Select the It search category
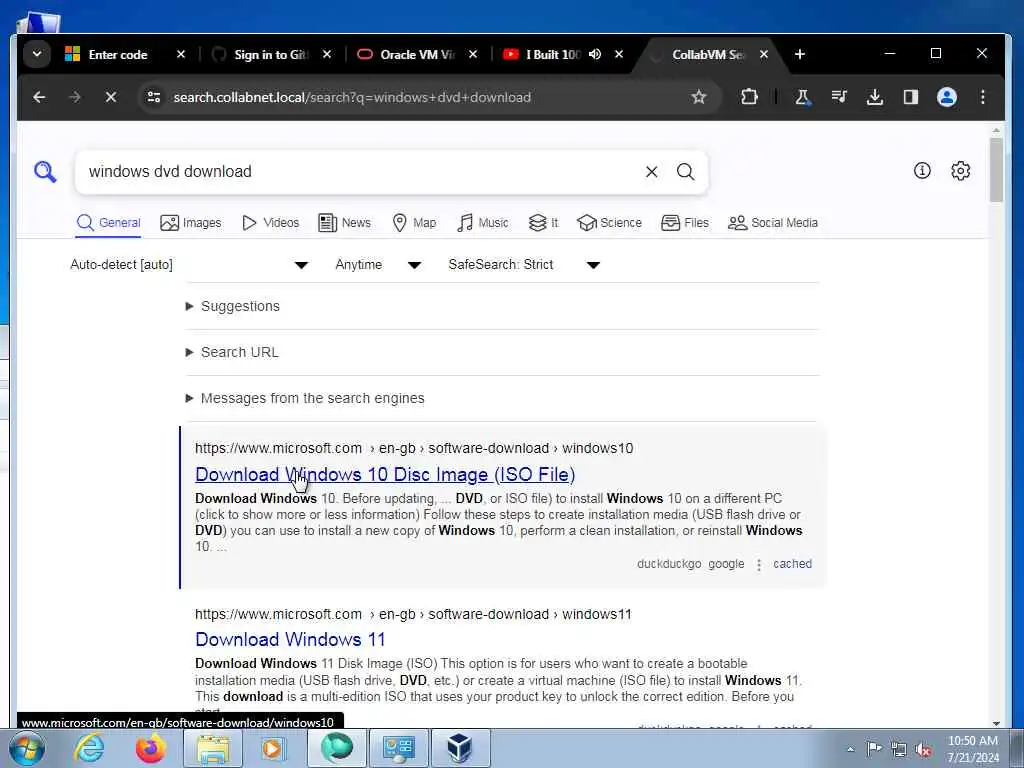 tap(543, 223)
